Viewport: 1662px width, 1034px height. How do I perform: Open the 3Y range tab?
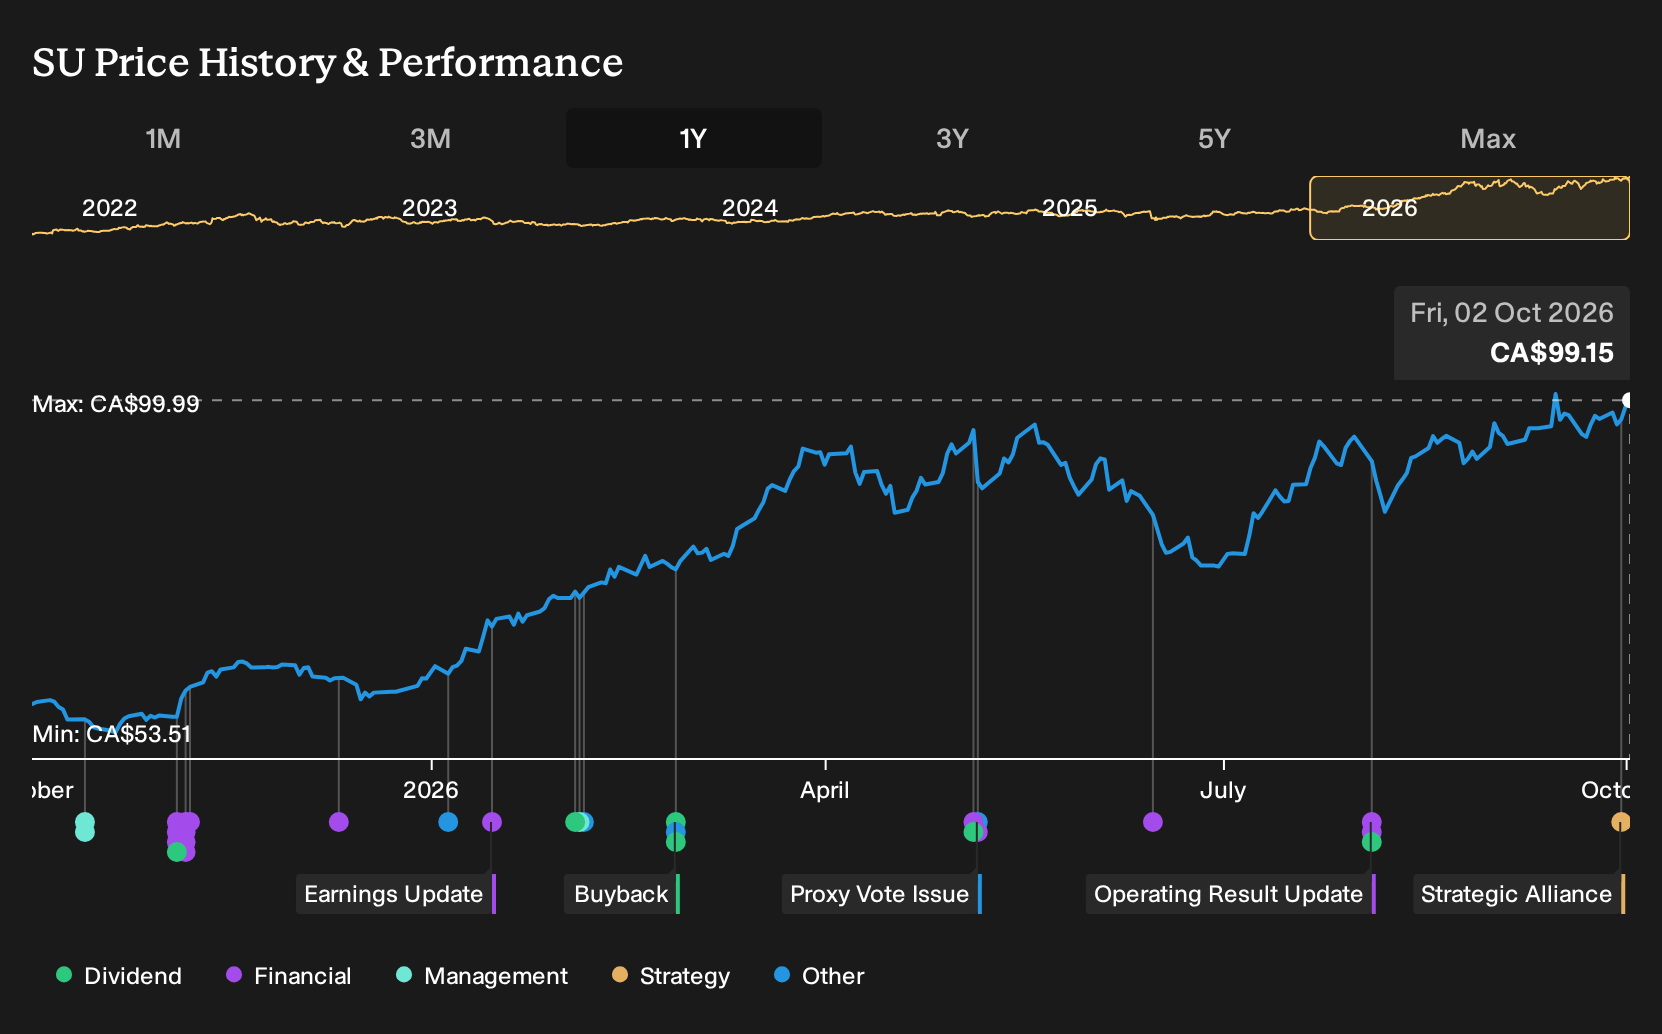[952, 138]
